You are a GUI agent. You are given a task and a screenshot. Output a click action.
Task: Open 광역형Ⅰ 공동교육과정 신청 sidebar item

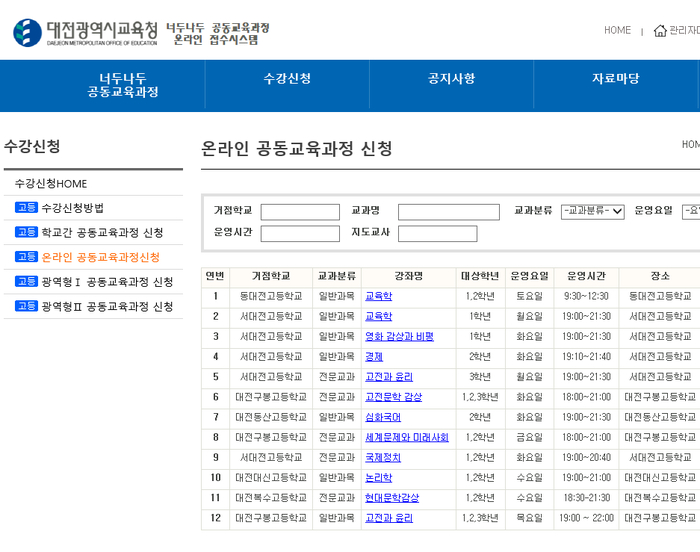pos(107,282)
